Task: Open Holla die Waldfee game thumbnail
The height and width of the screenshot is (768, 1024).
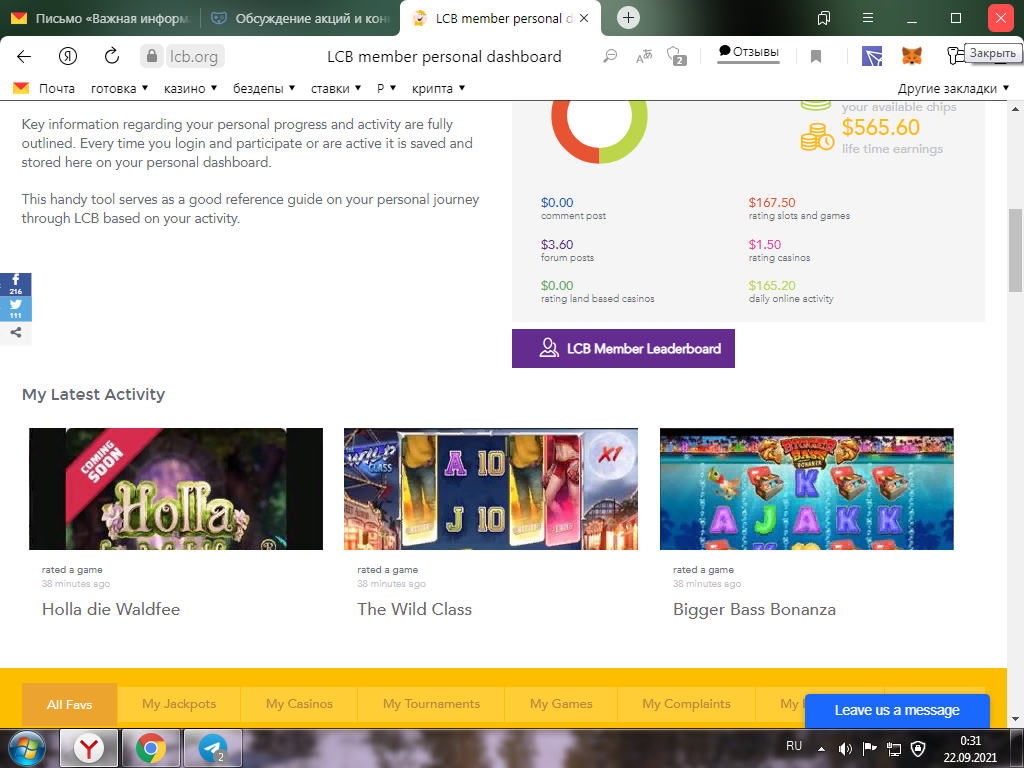Action: 176,488
